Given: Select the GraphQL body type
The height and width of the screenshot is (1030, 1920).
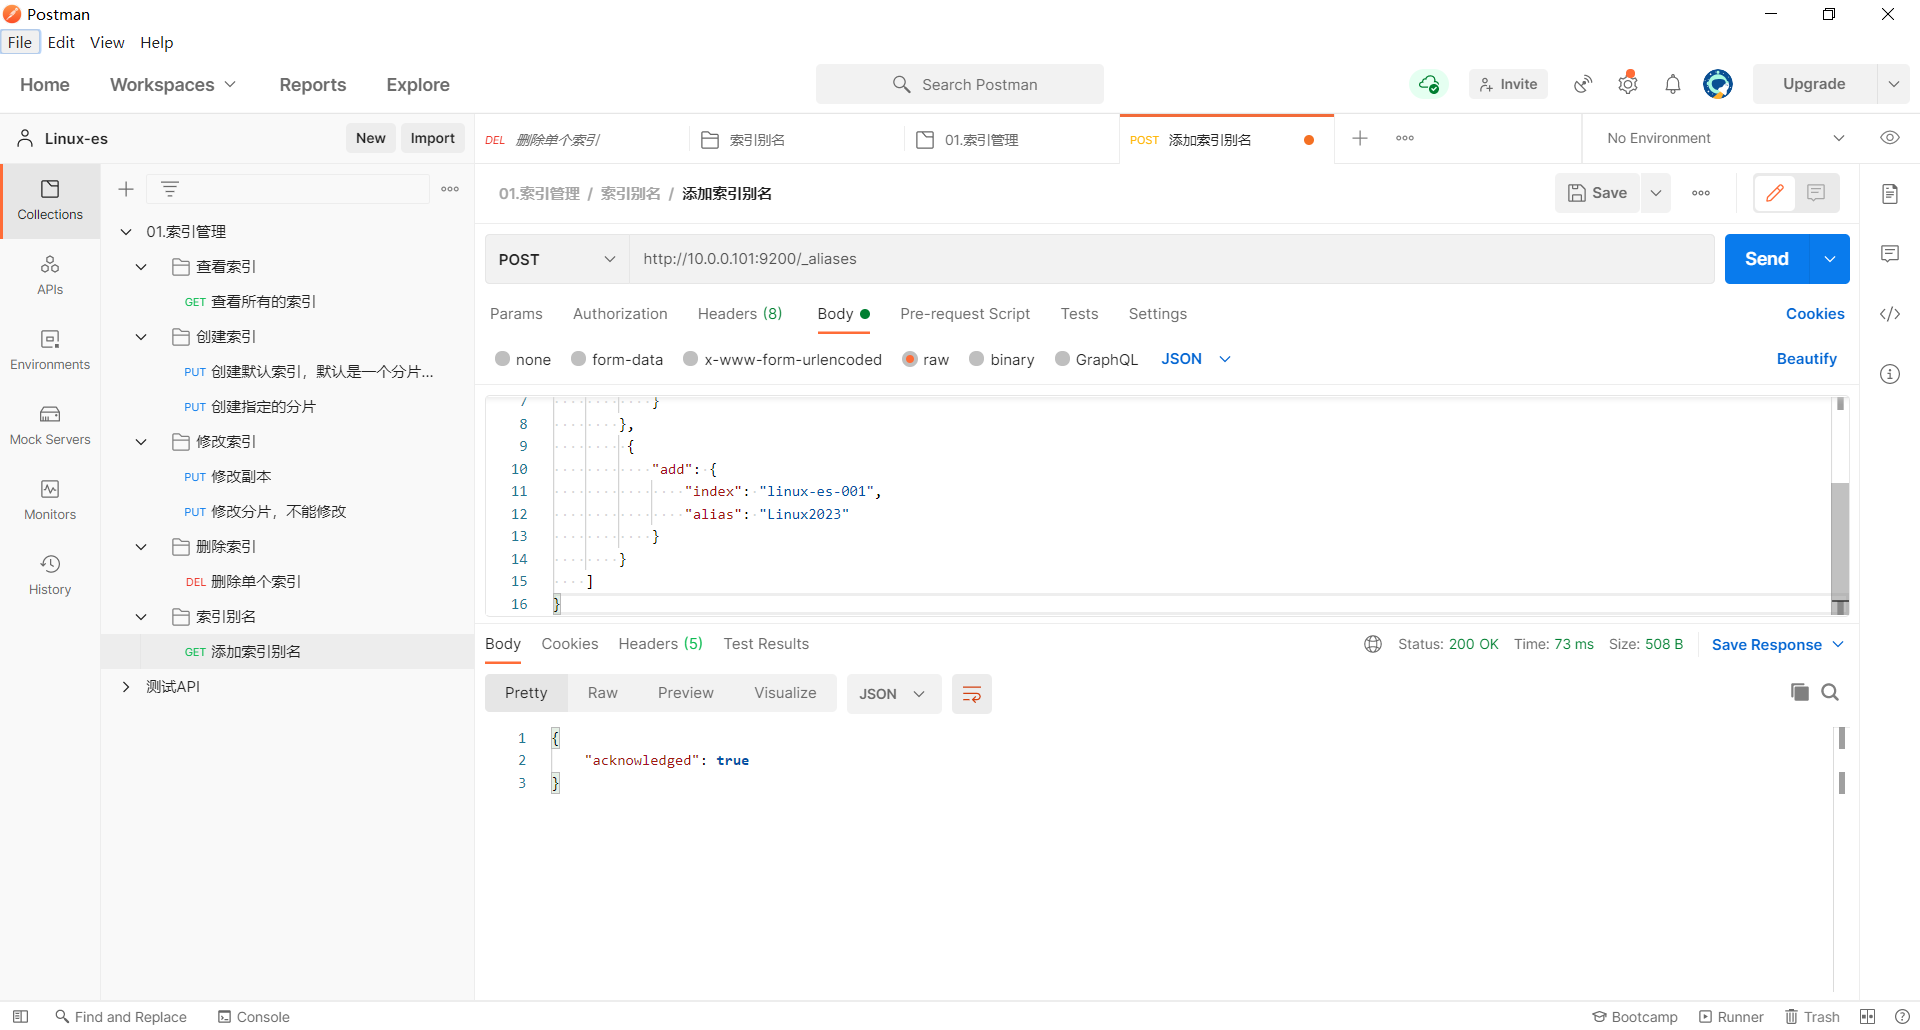Looking at the screenshot, I should pyautogui.click(x=1062, y=359).
